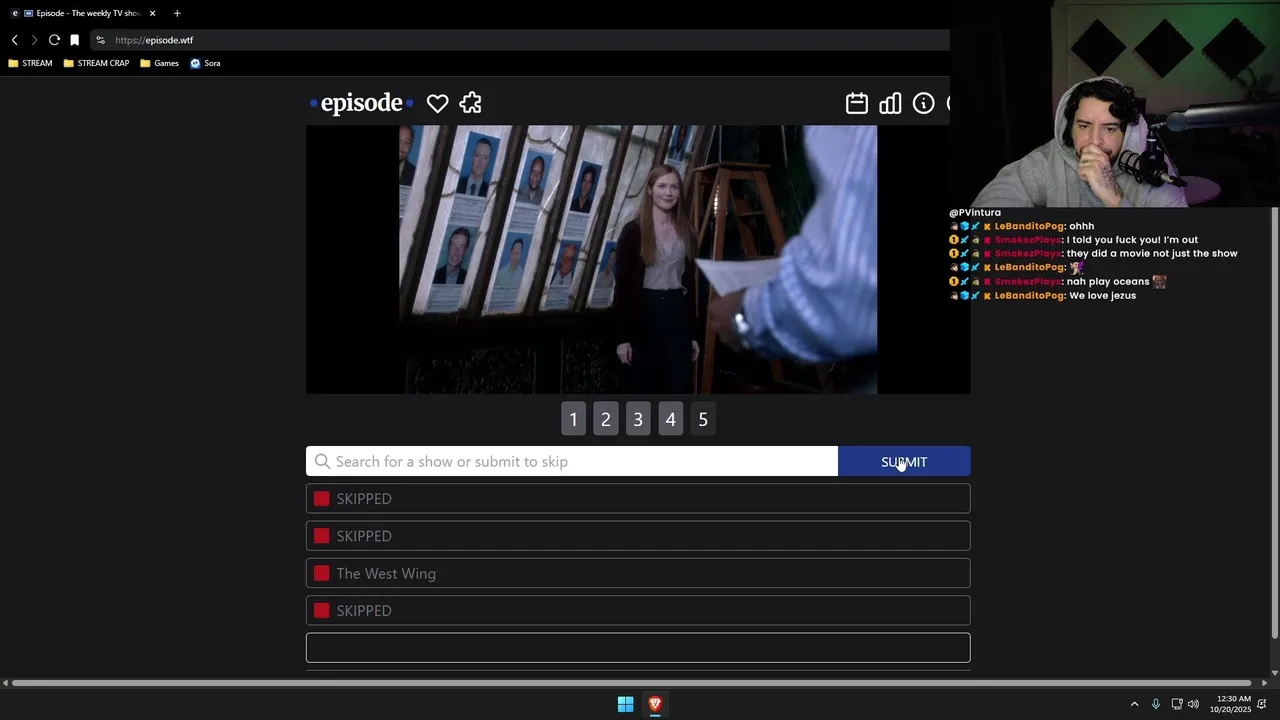Open the Sora bookmark
The width and height of the screenshot is (1280, 720).
(205, 63)
